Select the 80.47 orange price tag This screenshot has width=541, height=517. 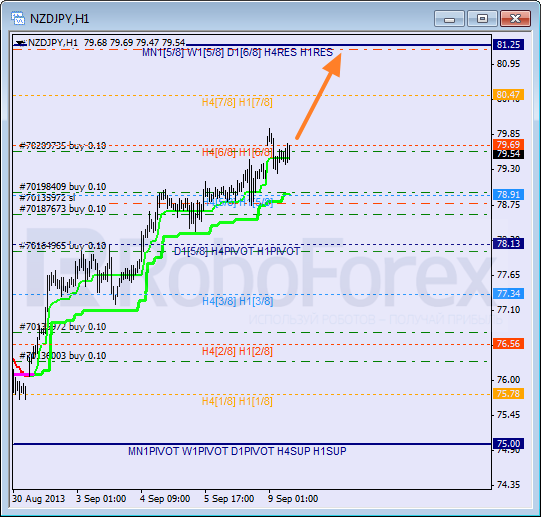[x=509, y=95]
